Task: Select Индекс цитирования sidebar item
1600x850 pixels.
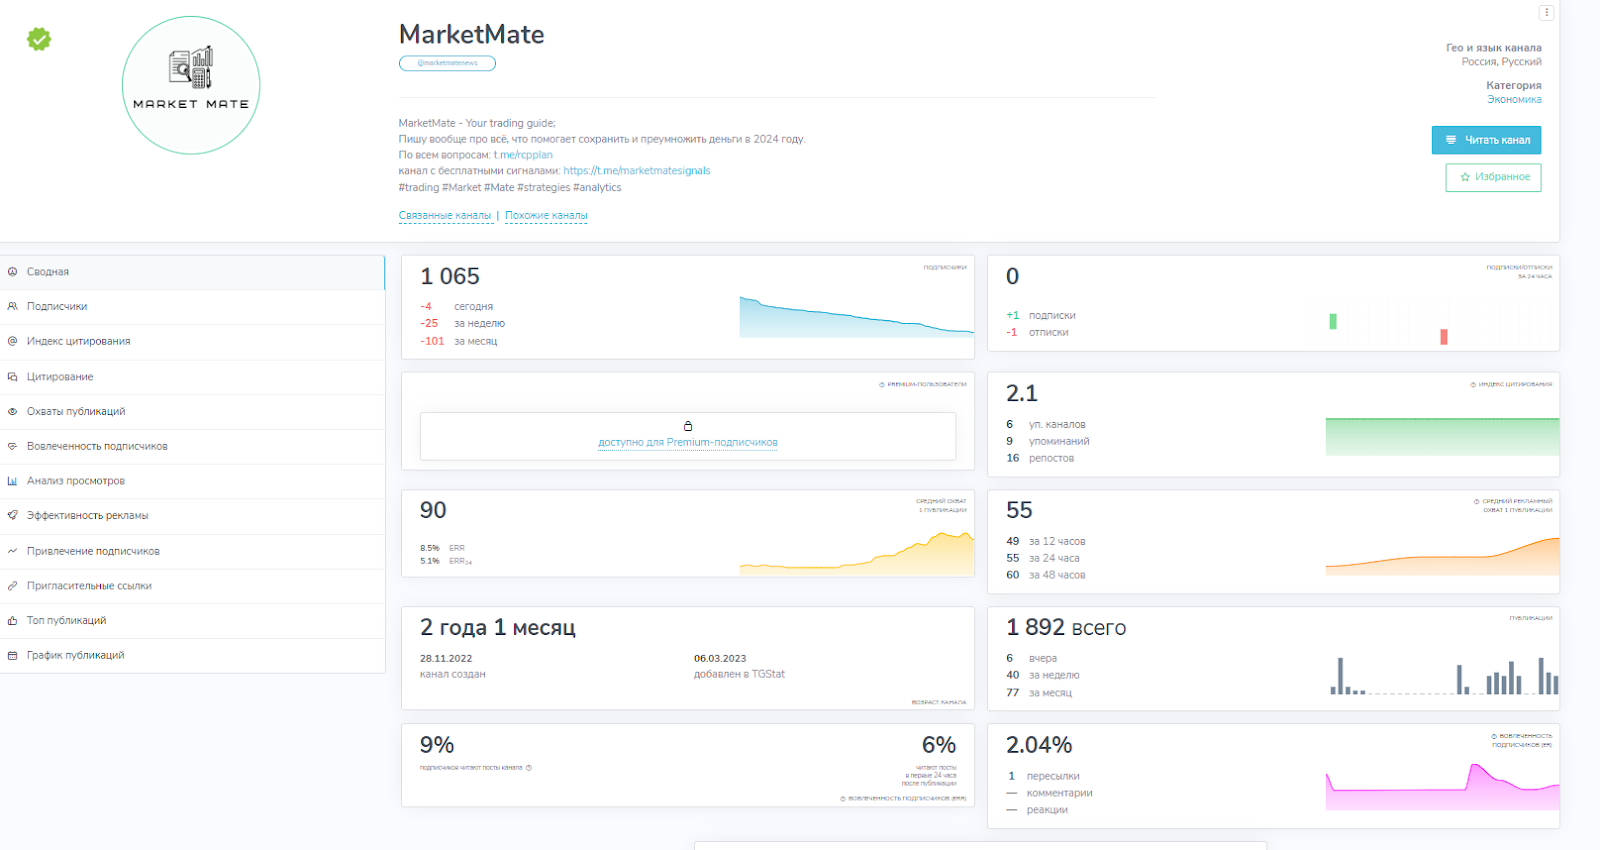Action: coord(192,342)
